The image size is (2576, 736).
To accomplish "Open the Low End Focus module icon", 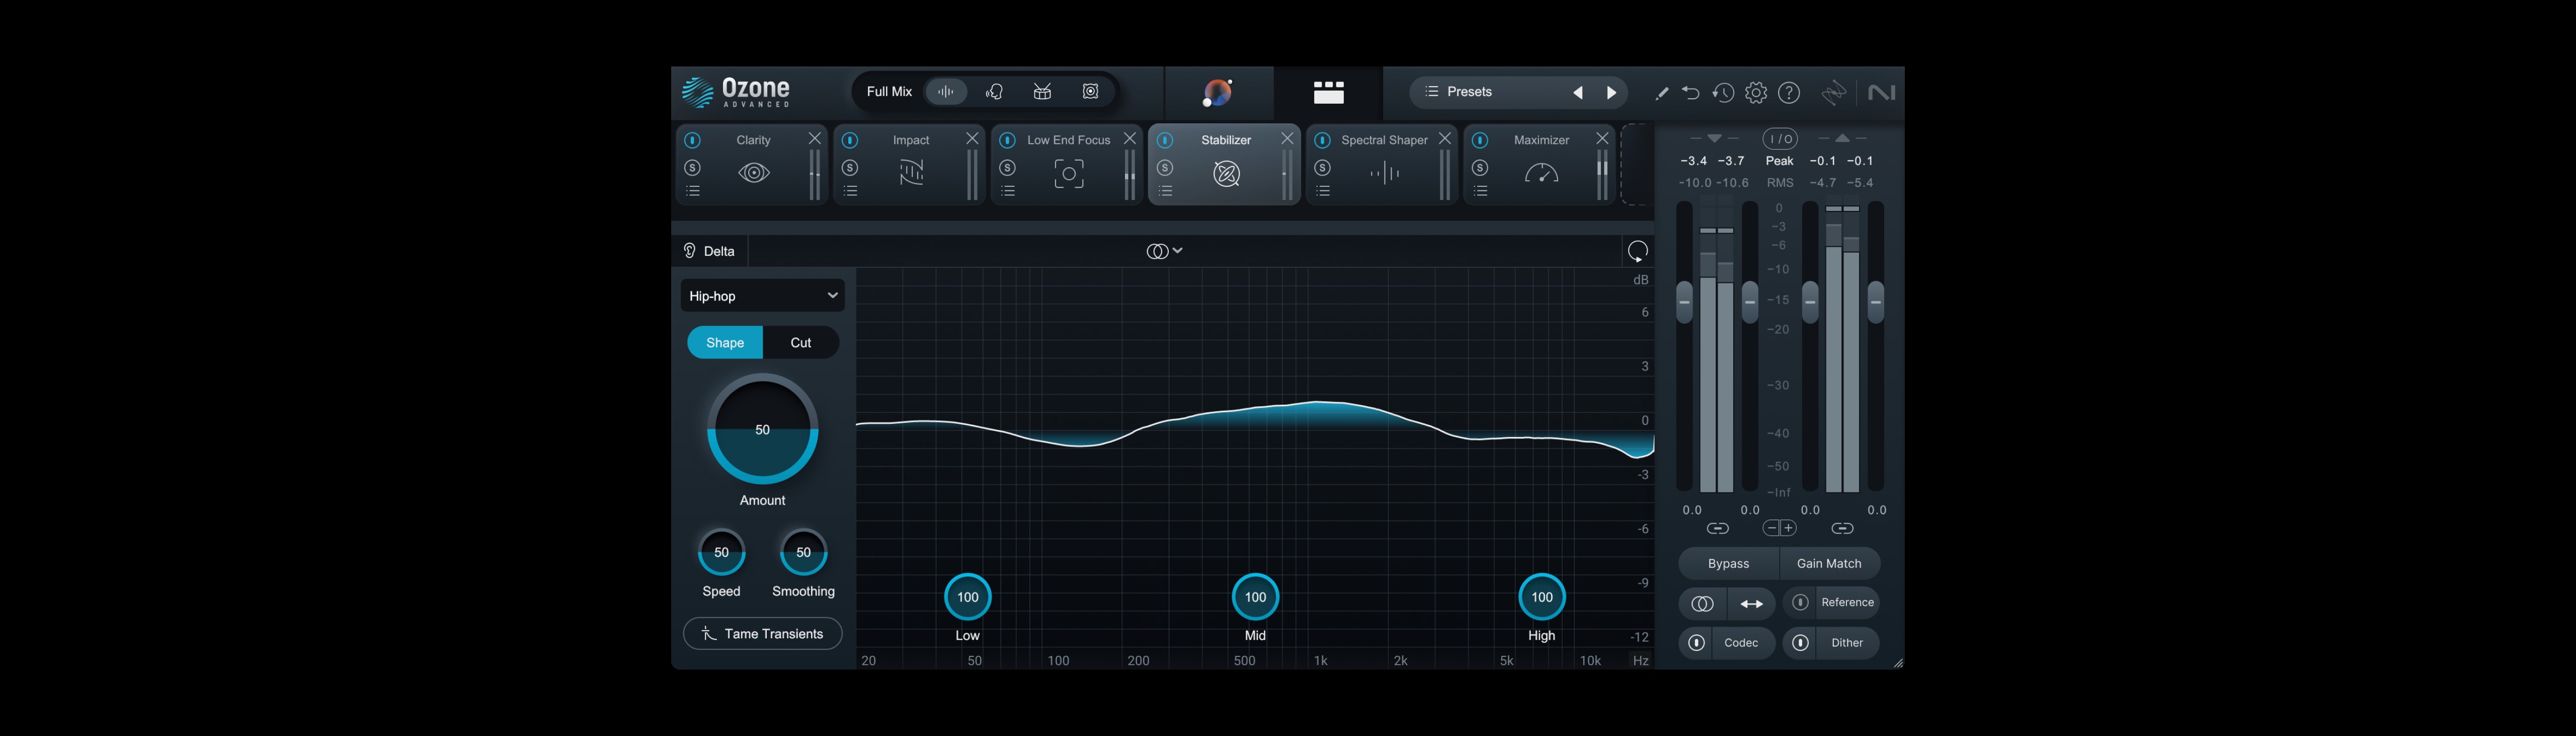I will tap(1069, 174).
